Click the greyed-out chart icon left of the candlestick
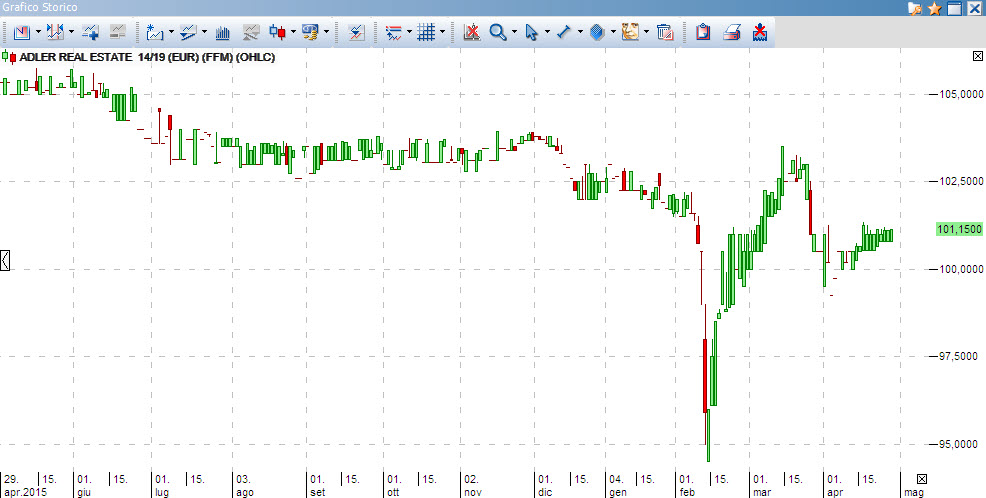This screenshot has width=986, height=498. click(251, 32)
